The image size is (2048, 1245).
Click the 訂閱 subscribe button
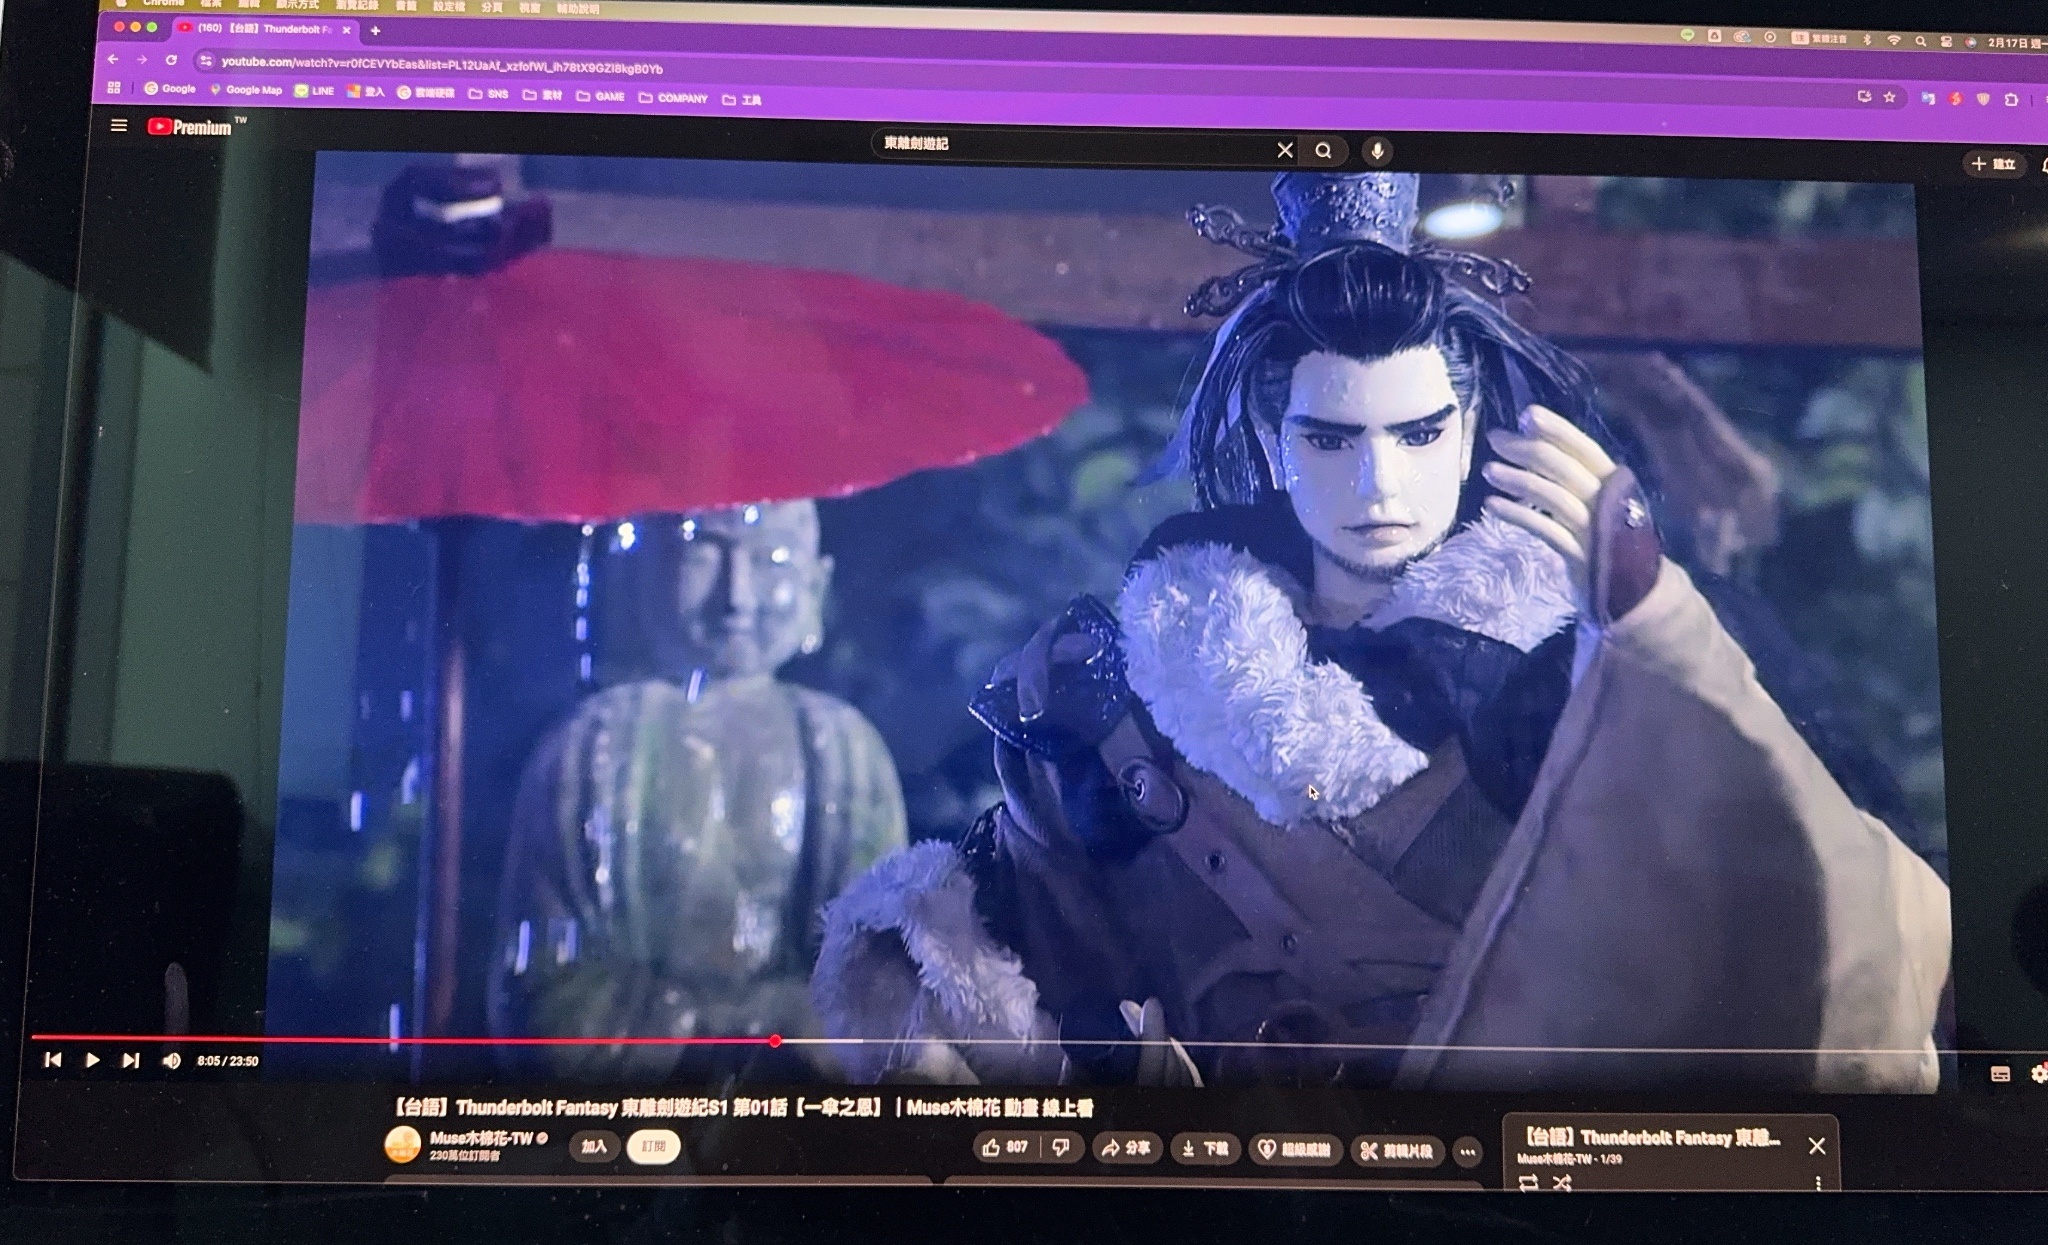pos(653,1146)
